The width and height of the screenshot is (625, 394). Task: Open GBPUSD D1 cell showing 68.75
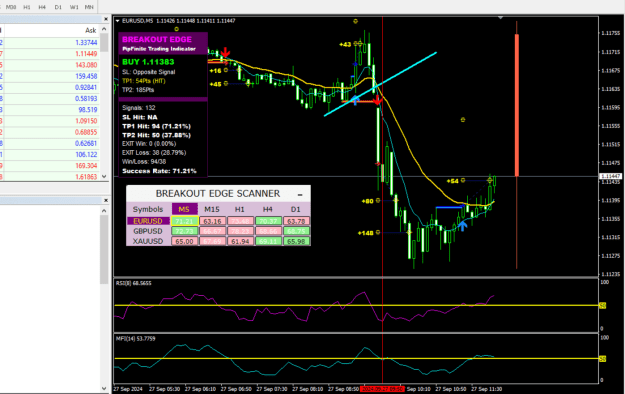(x=296, y=231)
